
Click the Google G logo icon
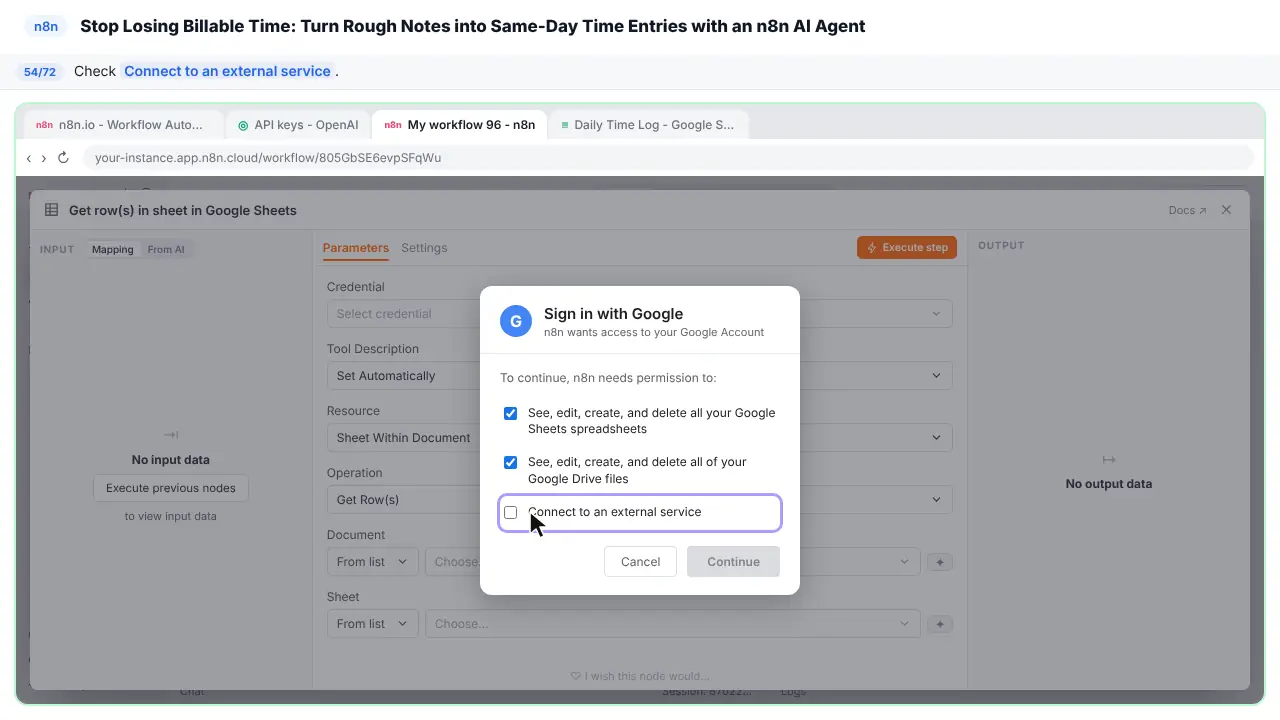point(516,321)
